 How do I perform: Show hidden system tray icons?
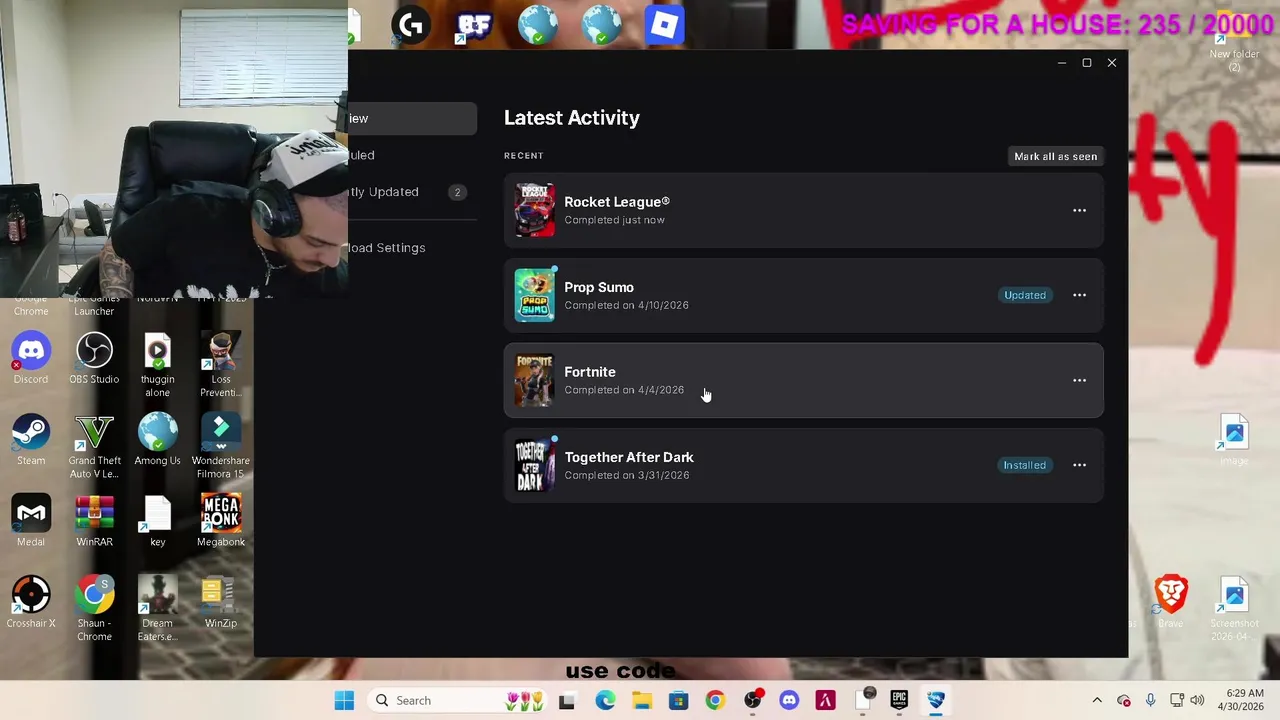click(x=1097, y=700)
